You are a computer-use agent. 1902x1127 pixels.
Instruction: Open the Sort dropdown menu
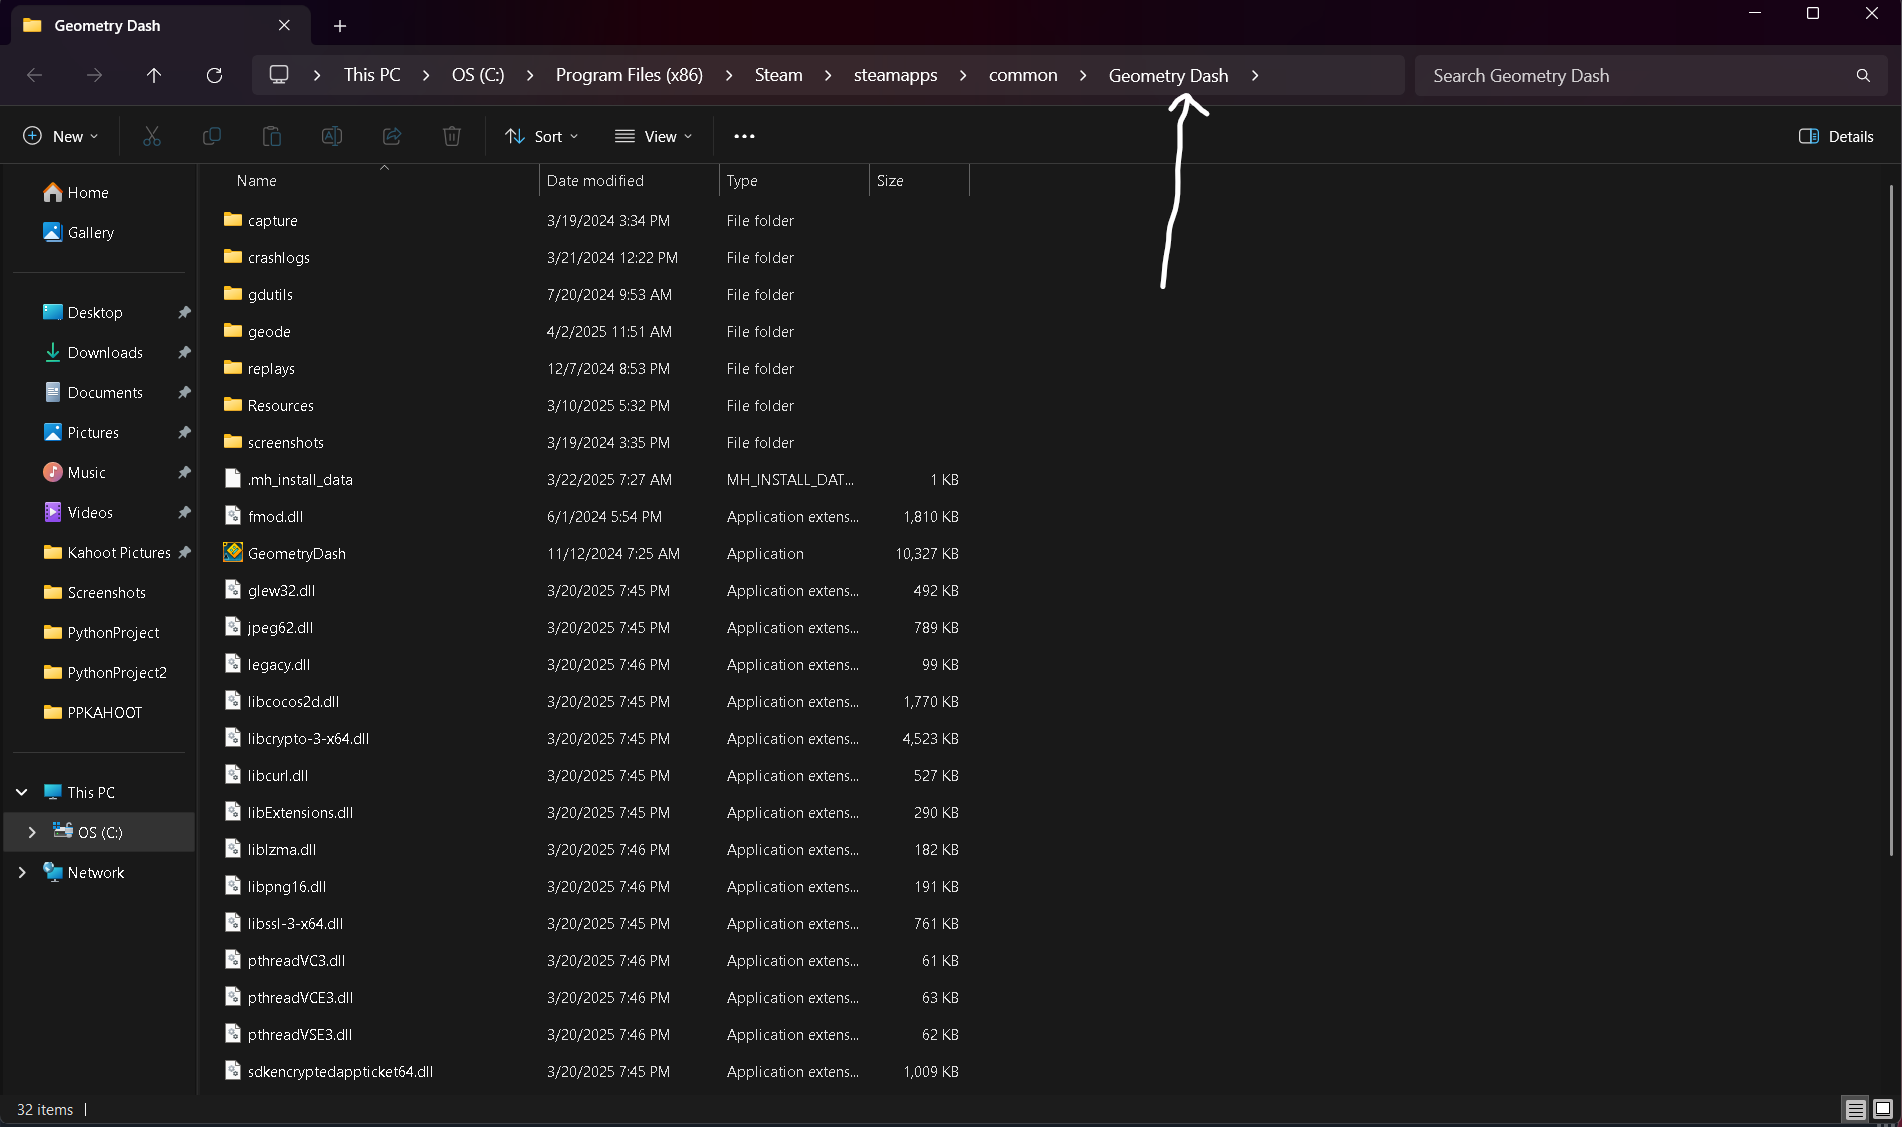tap(541, 137)
